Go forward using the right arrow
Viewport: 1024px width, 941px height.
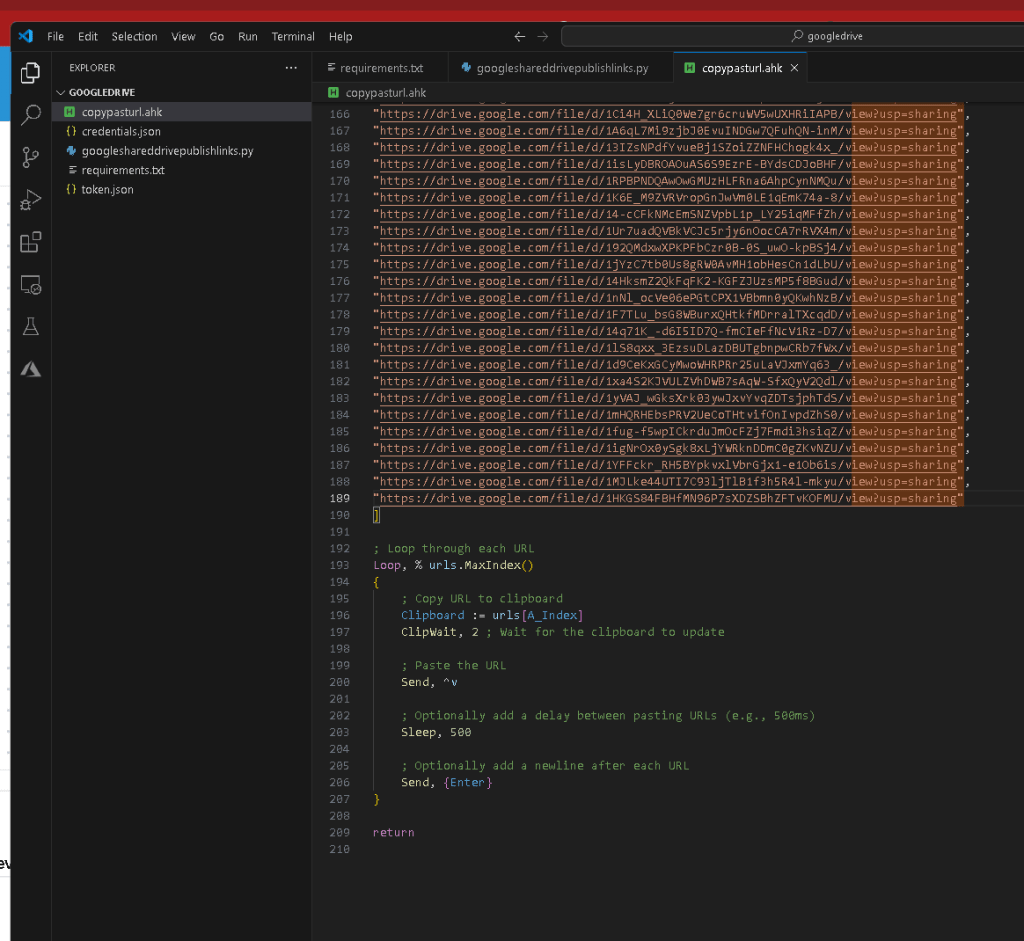pos(543,37)
